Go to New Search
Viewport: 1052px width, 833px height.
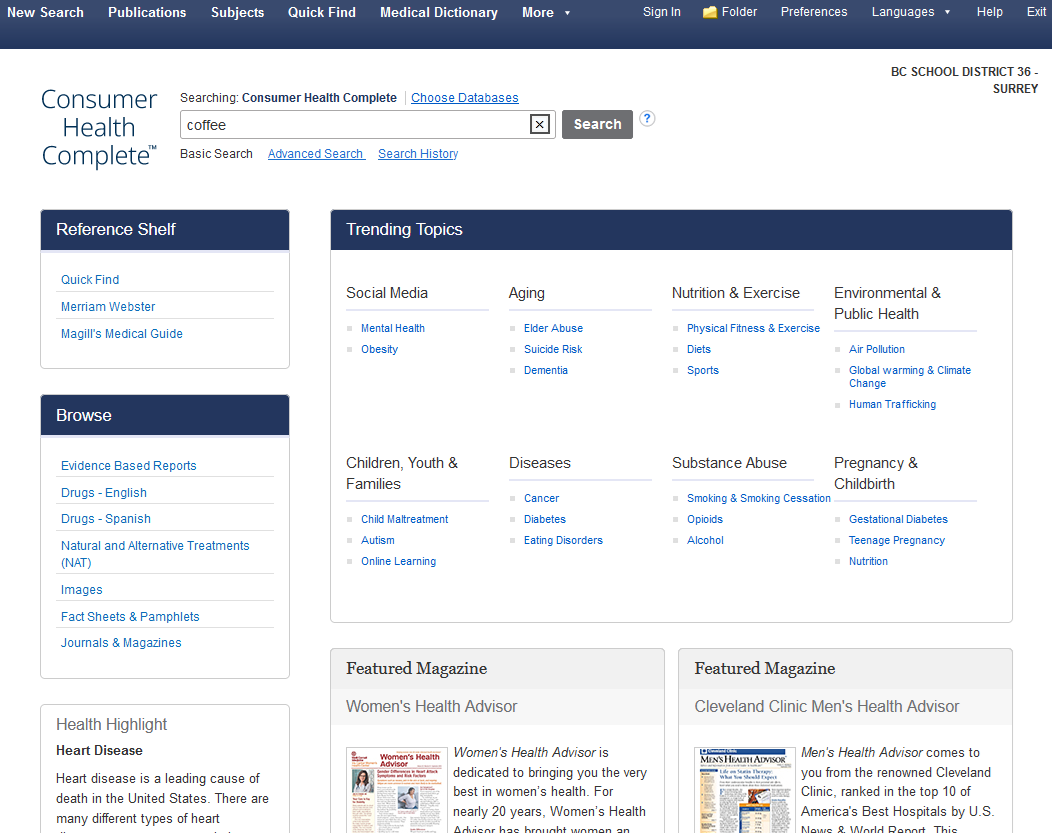tap(46, 13)
